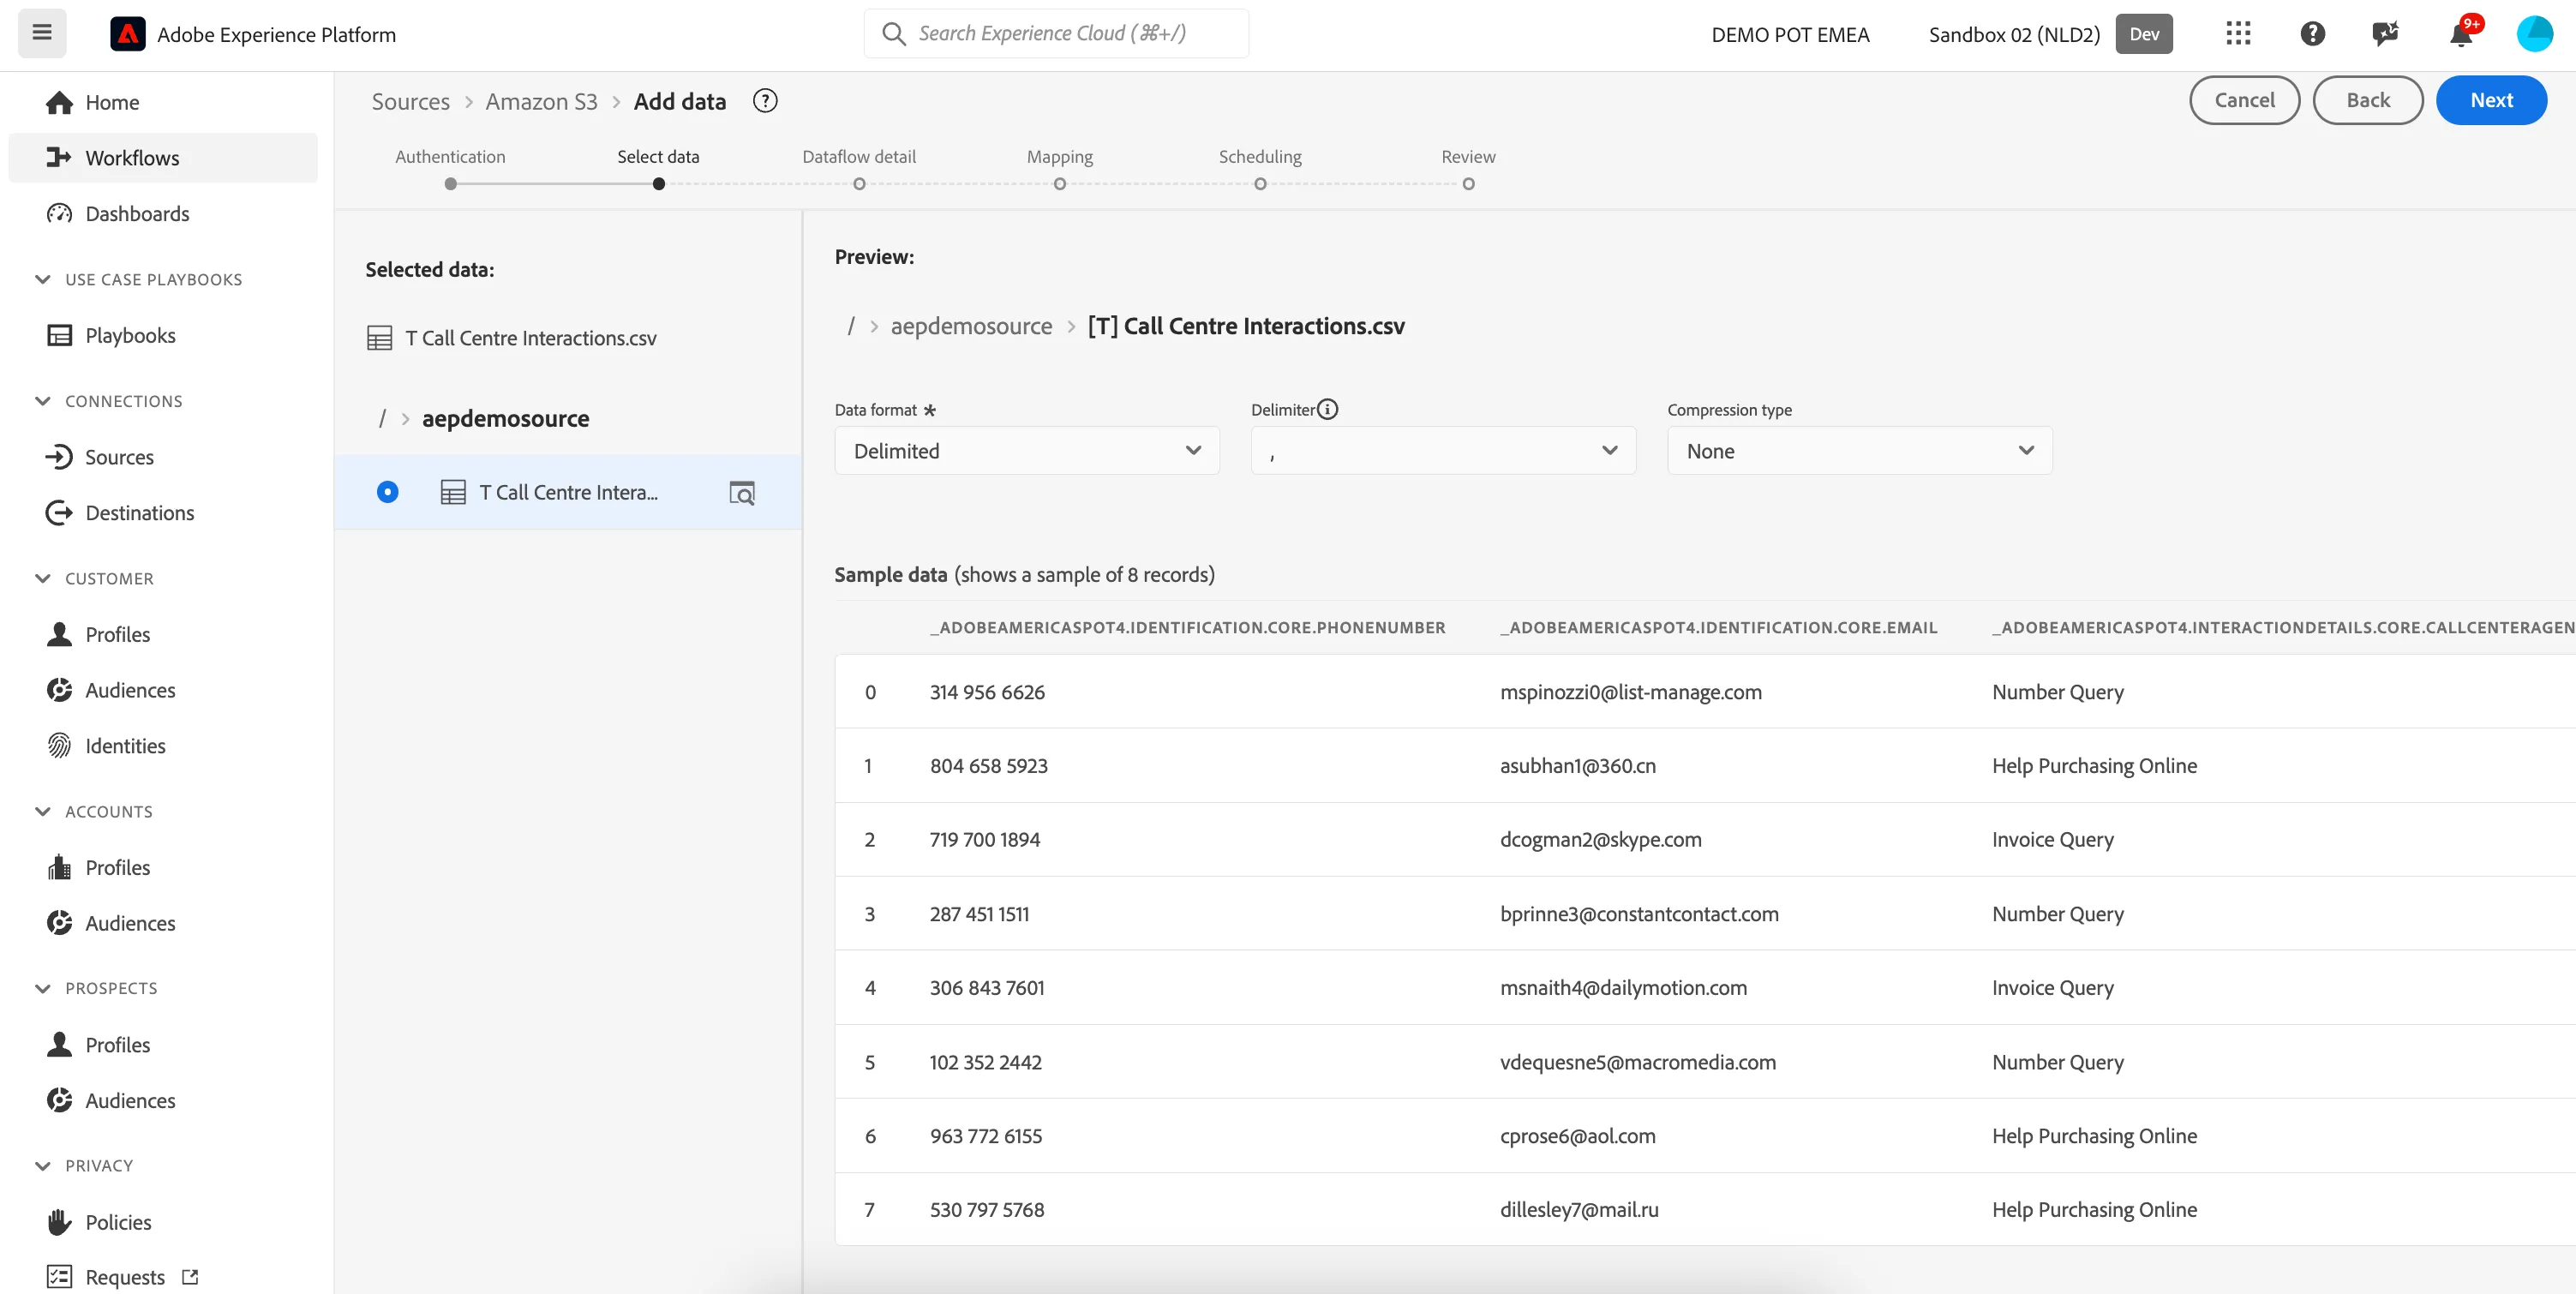This screenshot has width=2576, height=1294.
Task: Open the apps grid switcher
Action: click(x=2238, y=34)
